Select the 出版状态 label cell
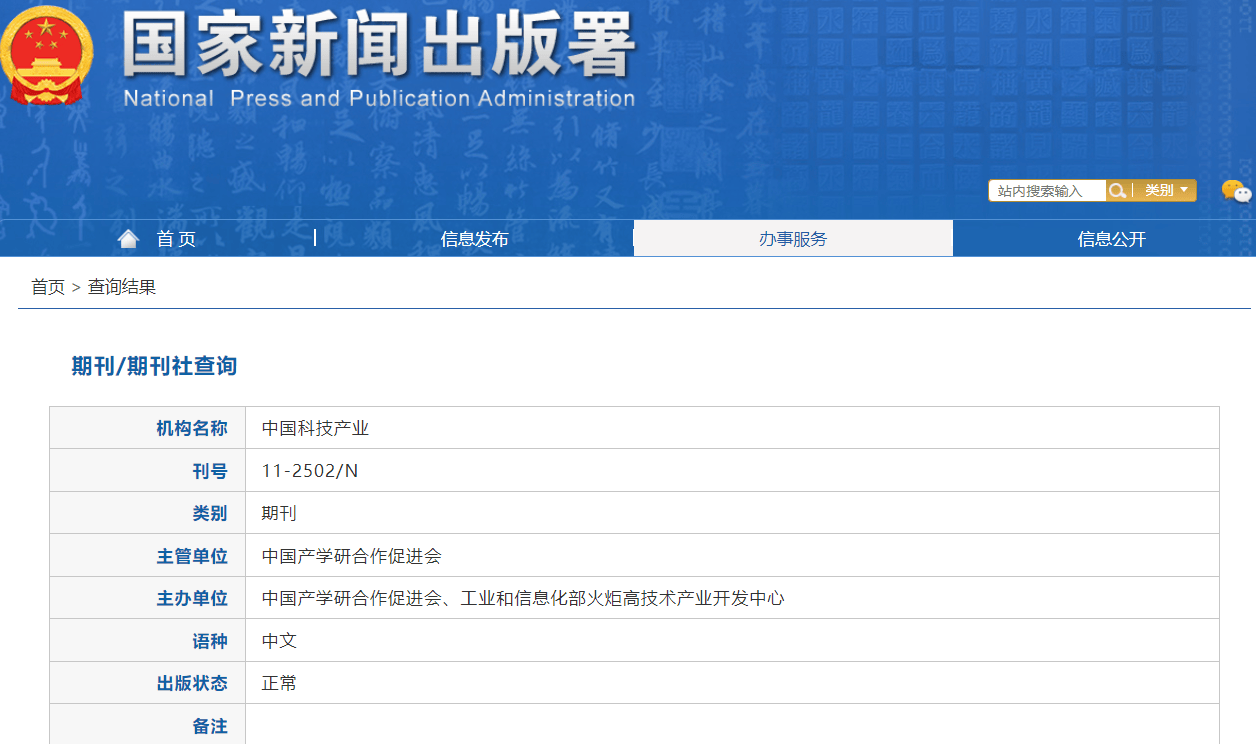 148,683
